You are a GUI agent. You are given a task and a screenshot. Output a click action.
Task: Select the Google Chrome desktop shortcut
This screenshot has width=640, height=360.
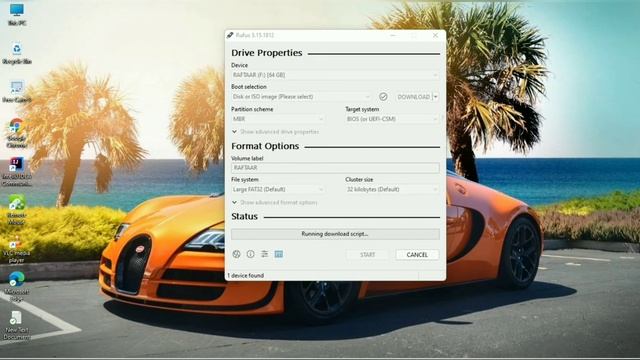tap(17, 133)
